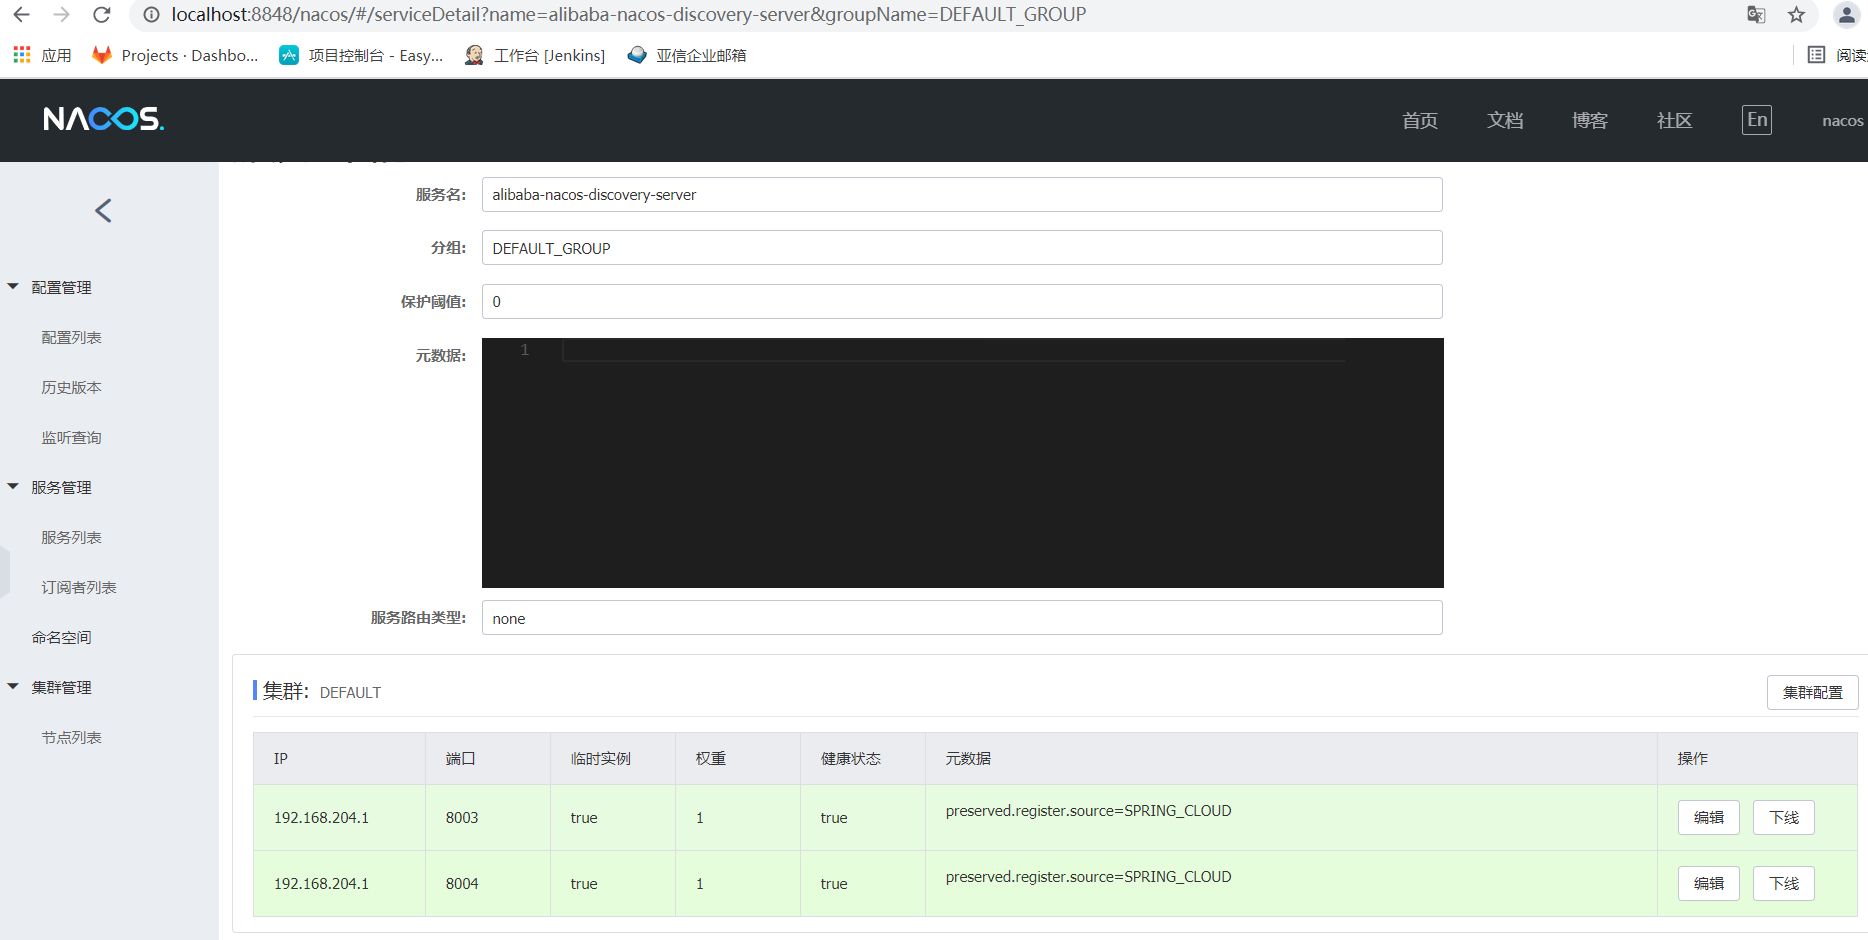The height and width of the screenshot is (940, 1868).
Task: Click port value 8004
Action: [462, 884]
